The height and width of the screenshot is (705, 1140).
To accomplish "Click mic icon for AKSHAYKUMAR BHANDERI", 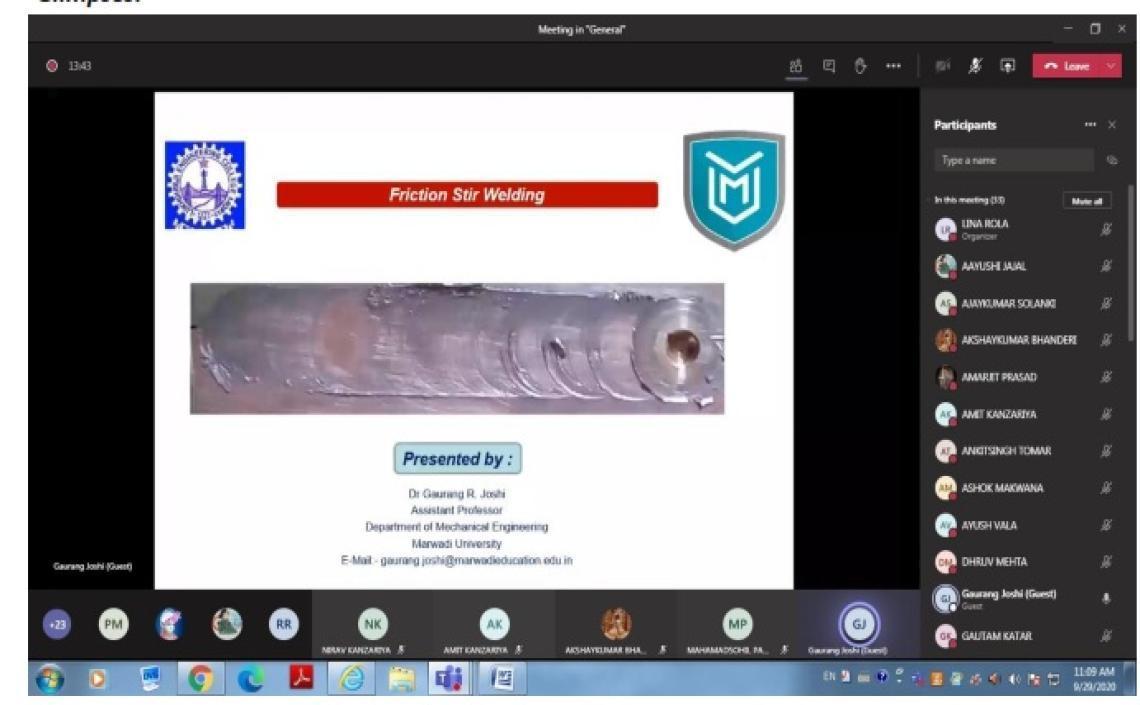I will [1106, 340].
